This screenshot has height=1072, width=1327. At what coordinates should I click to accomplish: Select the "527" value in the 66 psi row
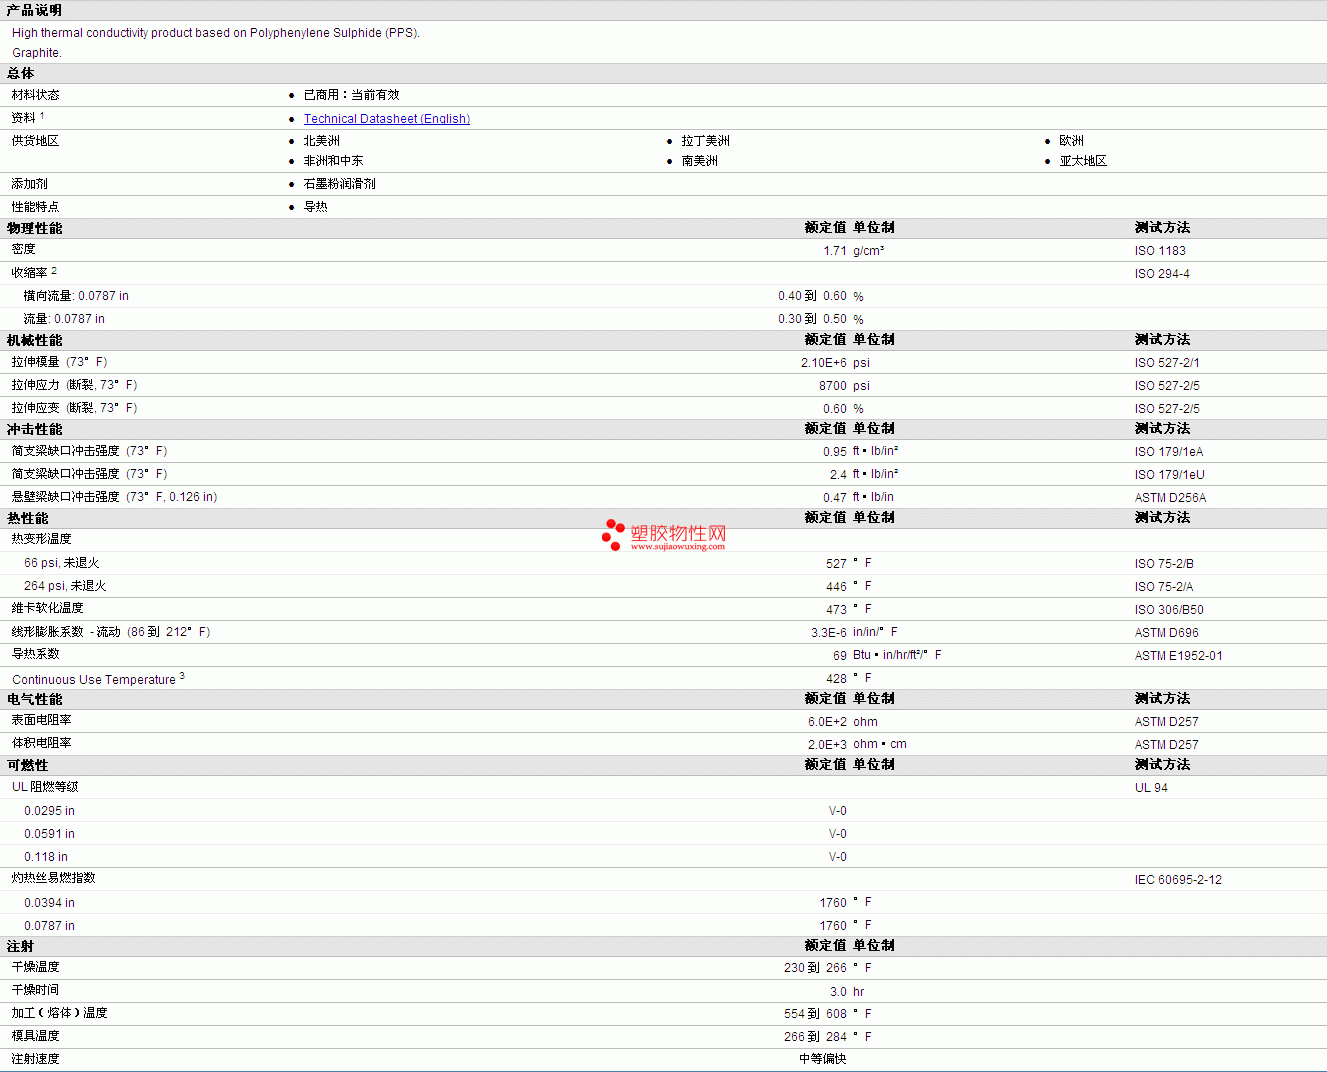(x=836, y=564)
